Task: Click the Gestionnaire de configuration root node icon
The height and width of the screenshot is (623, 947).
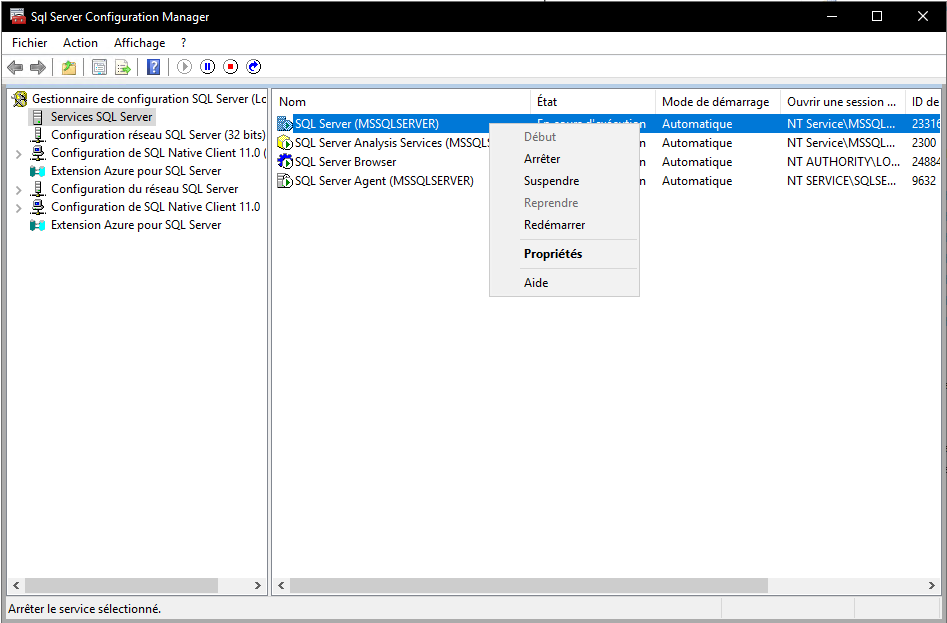Action: pos(20,99)
